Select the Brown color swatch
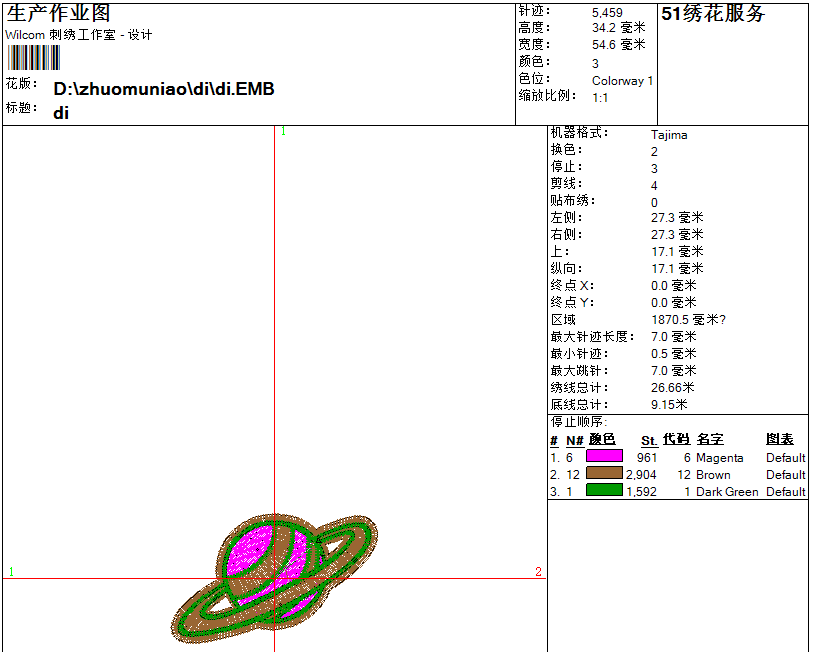 (x=604, y=474)
